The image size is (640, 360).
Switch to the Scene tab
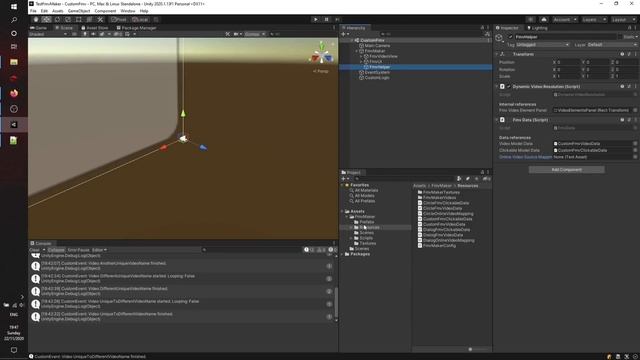click(64, 28)
